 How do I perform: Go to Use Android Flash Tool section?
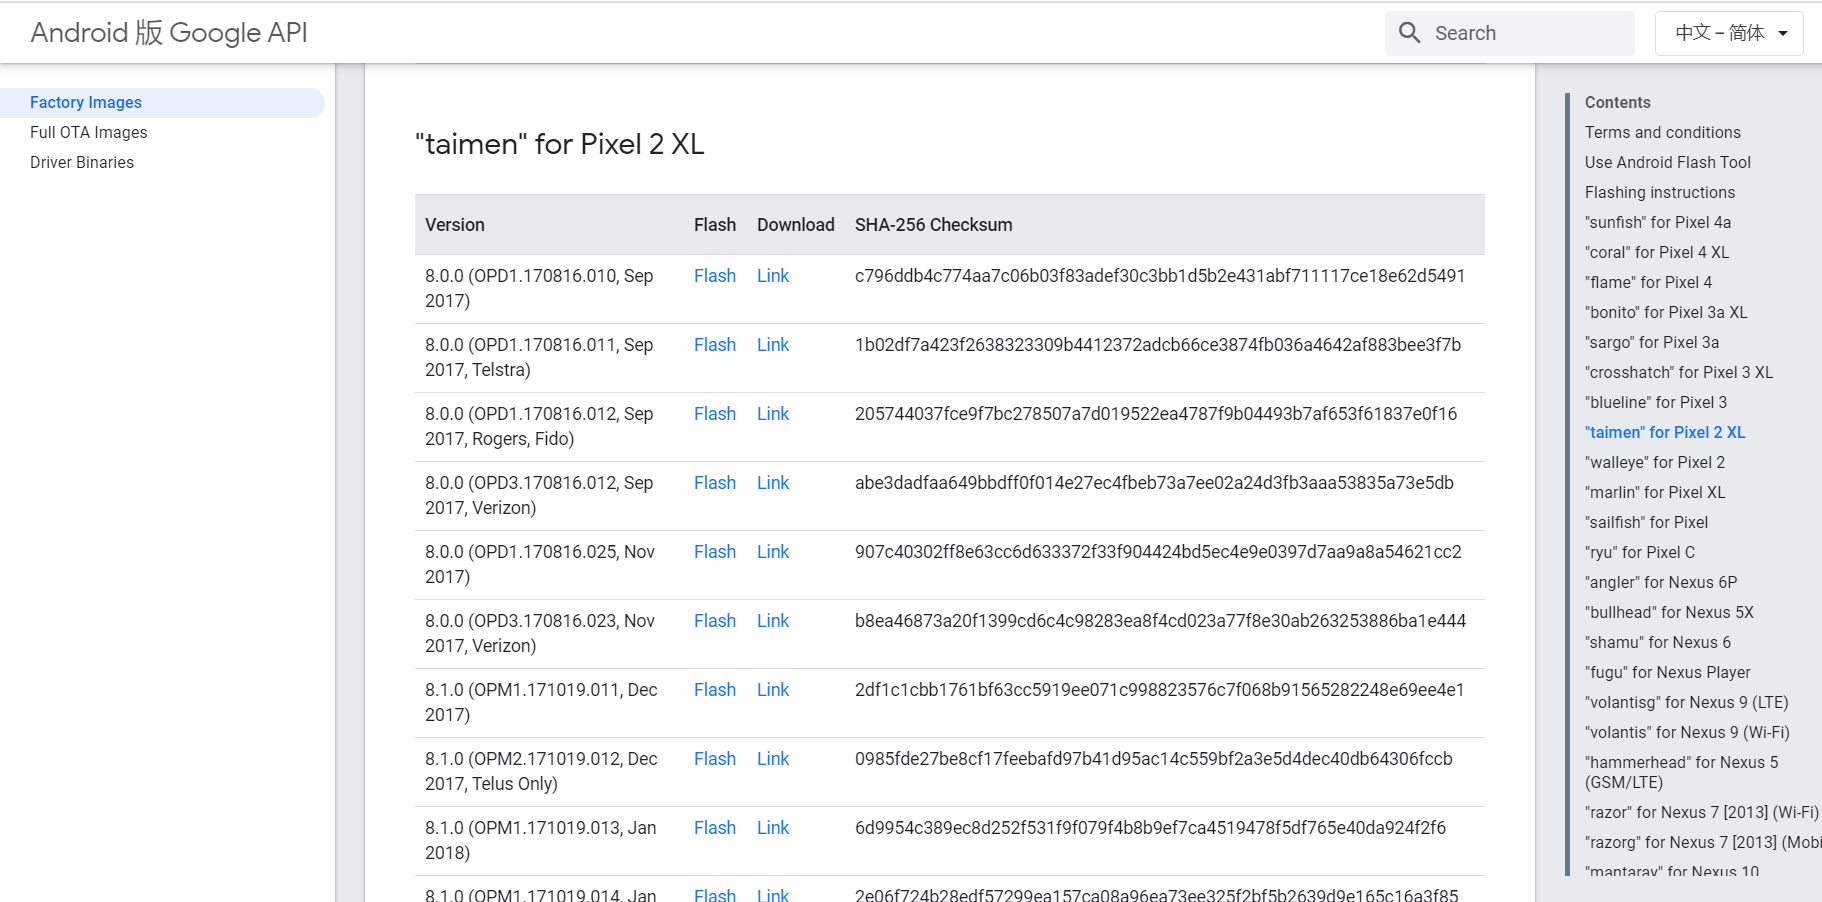pos(1668,163)
